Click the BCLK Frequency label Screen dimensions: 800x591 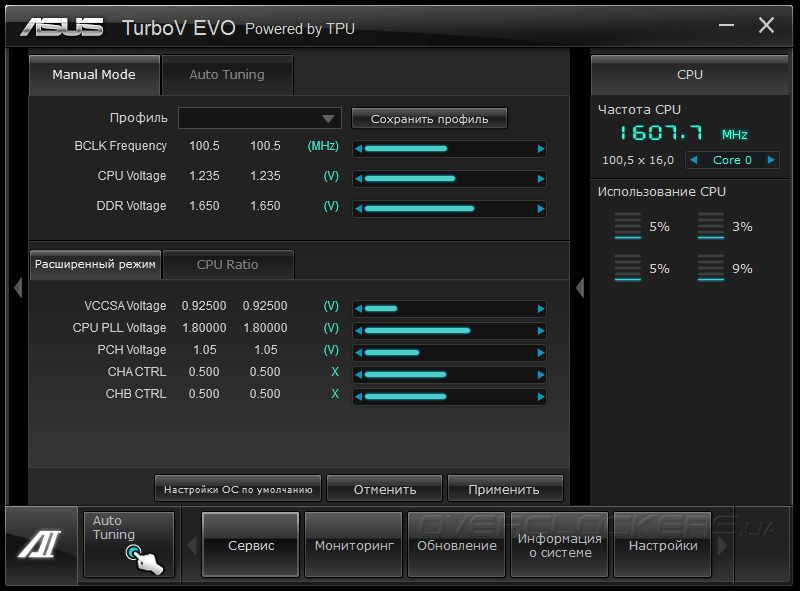(x=120, y=146)
